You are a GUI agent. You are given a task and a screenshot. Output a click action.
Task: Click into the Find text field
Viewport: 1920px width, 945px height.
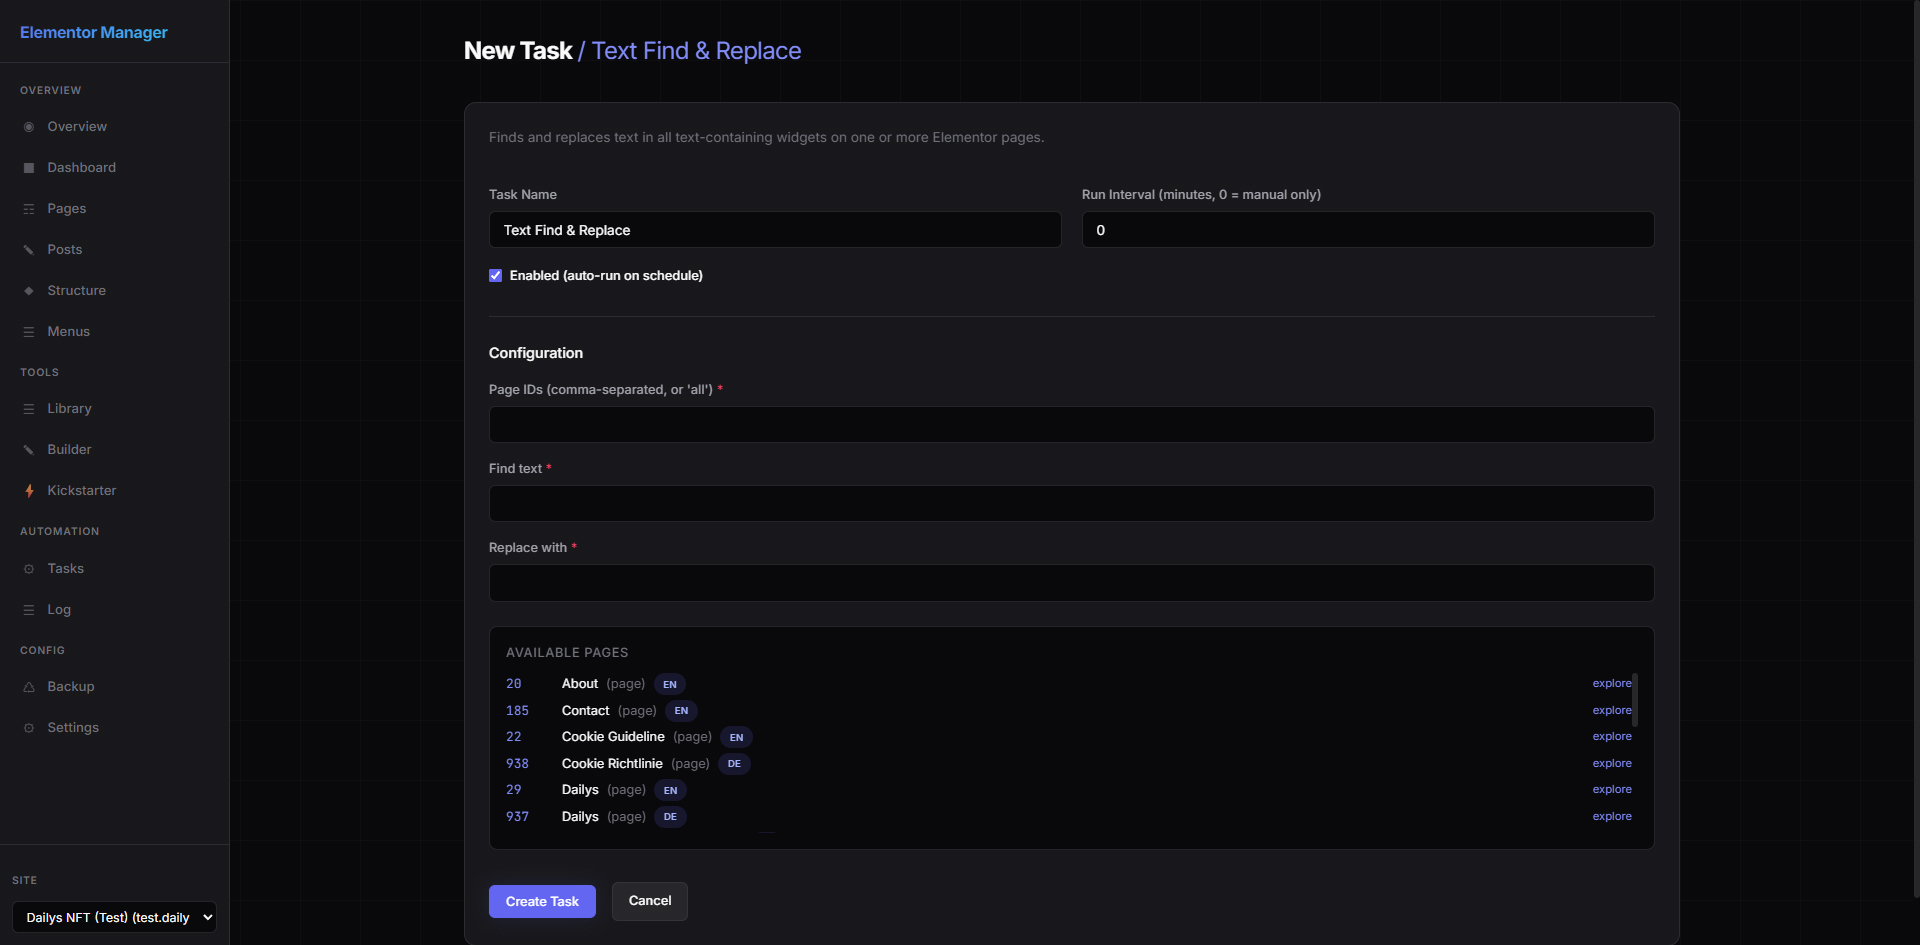[x=1070, y=504]
